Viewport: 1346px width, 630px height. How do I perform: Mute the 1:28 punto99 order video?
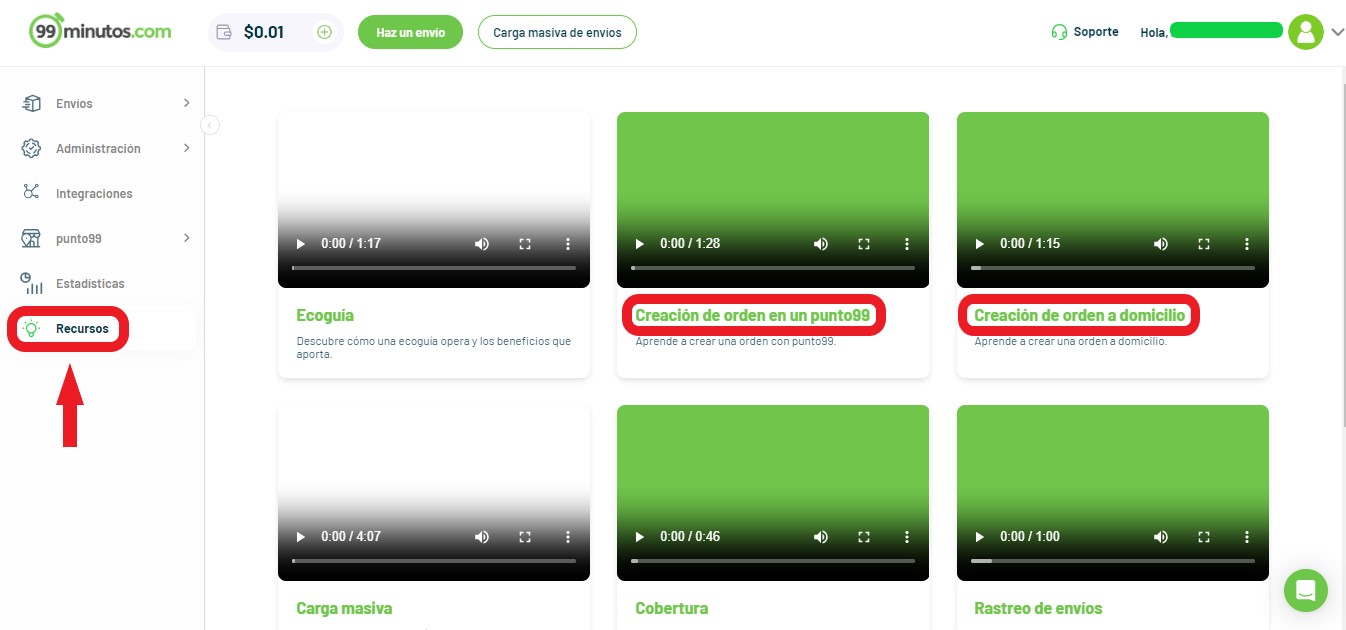821,243
